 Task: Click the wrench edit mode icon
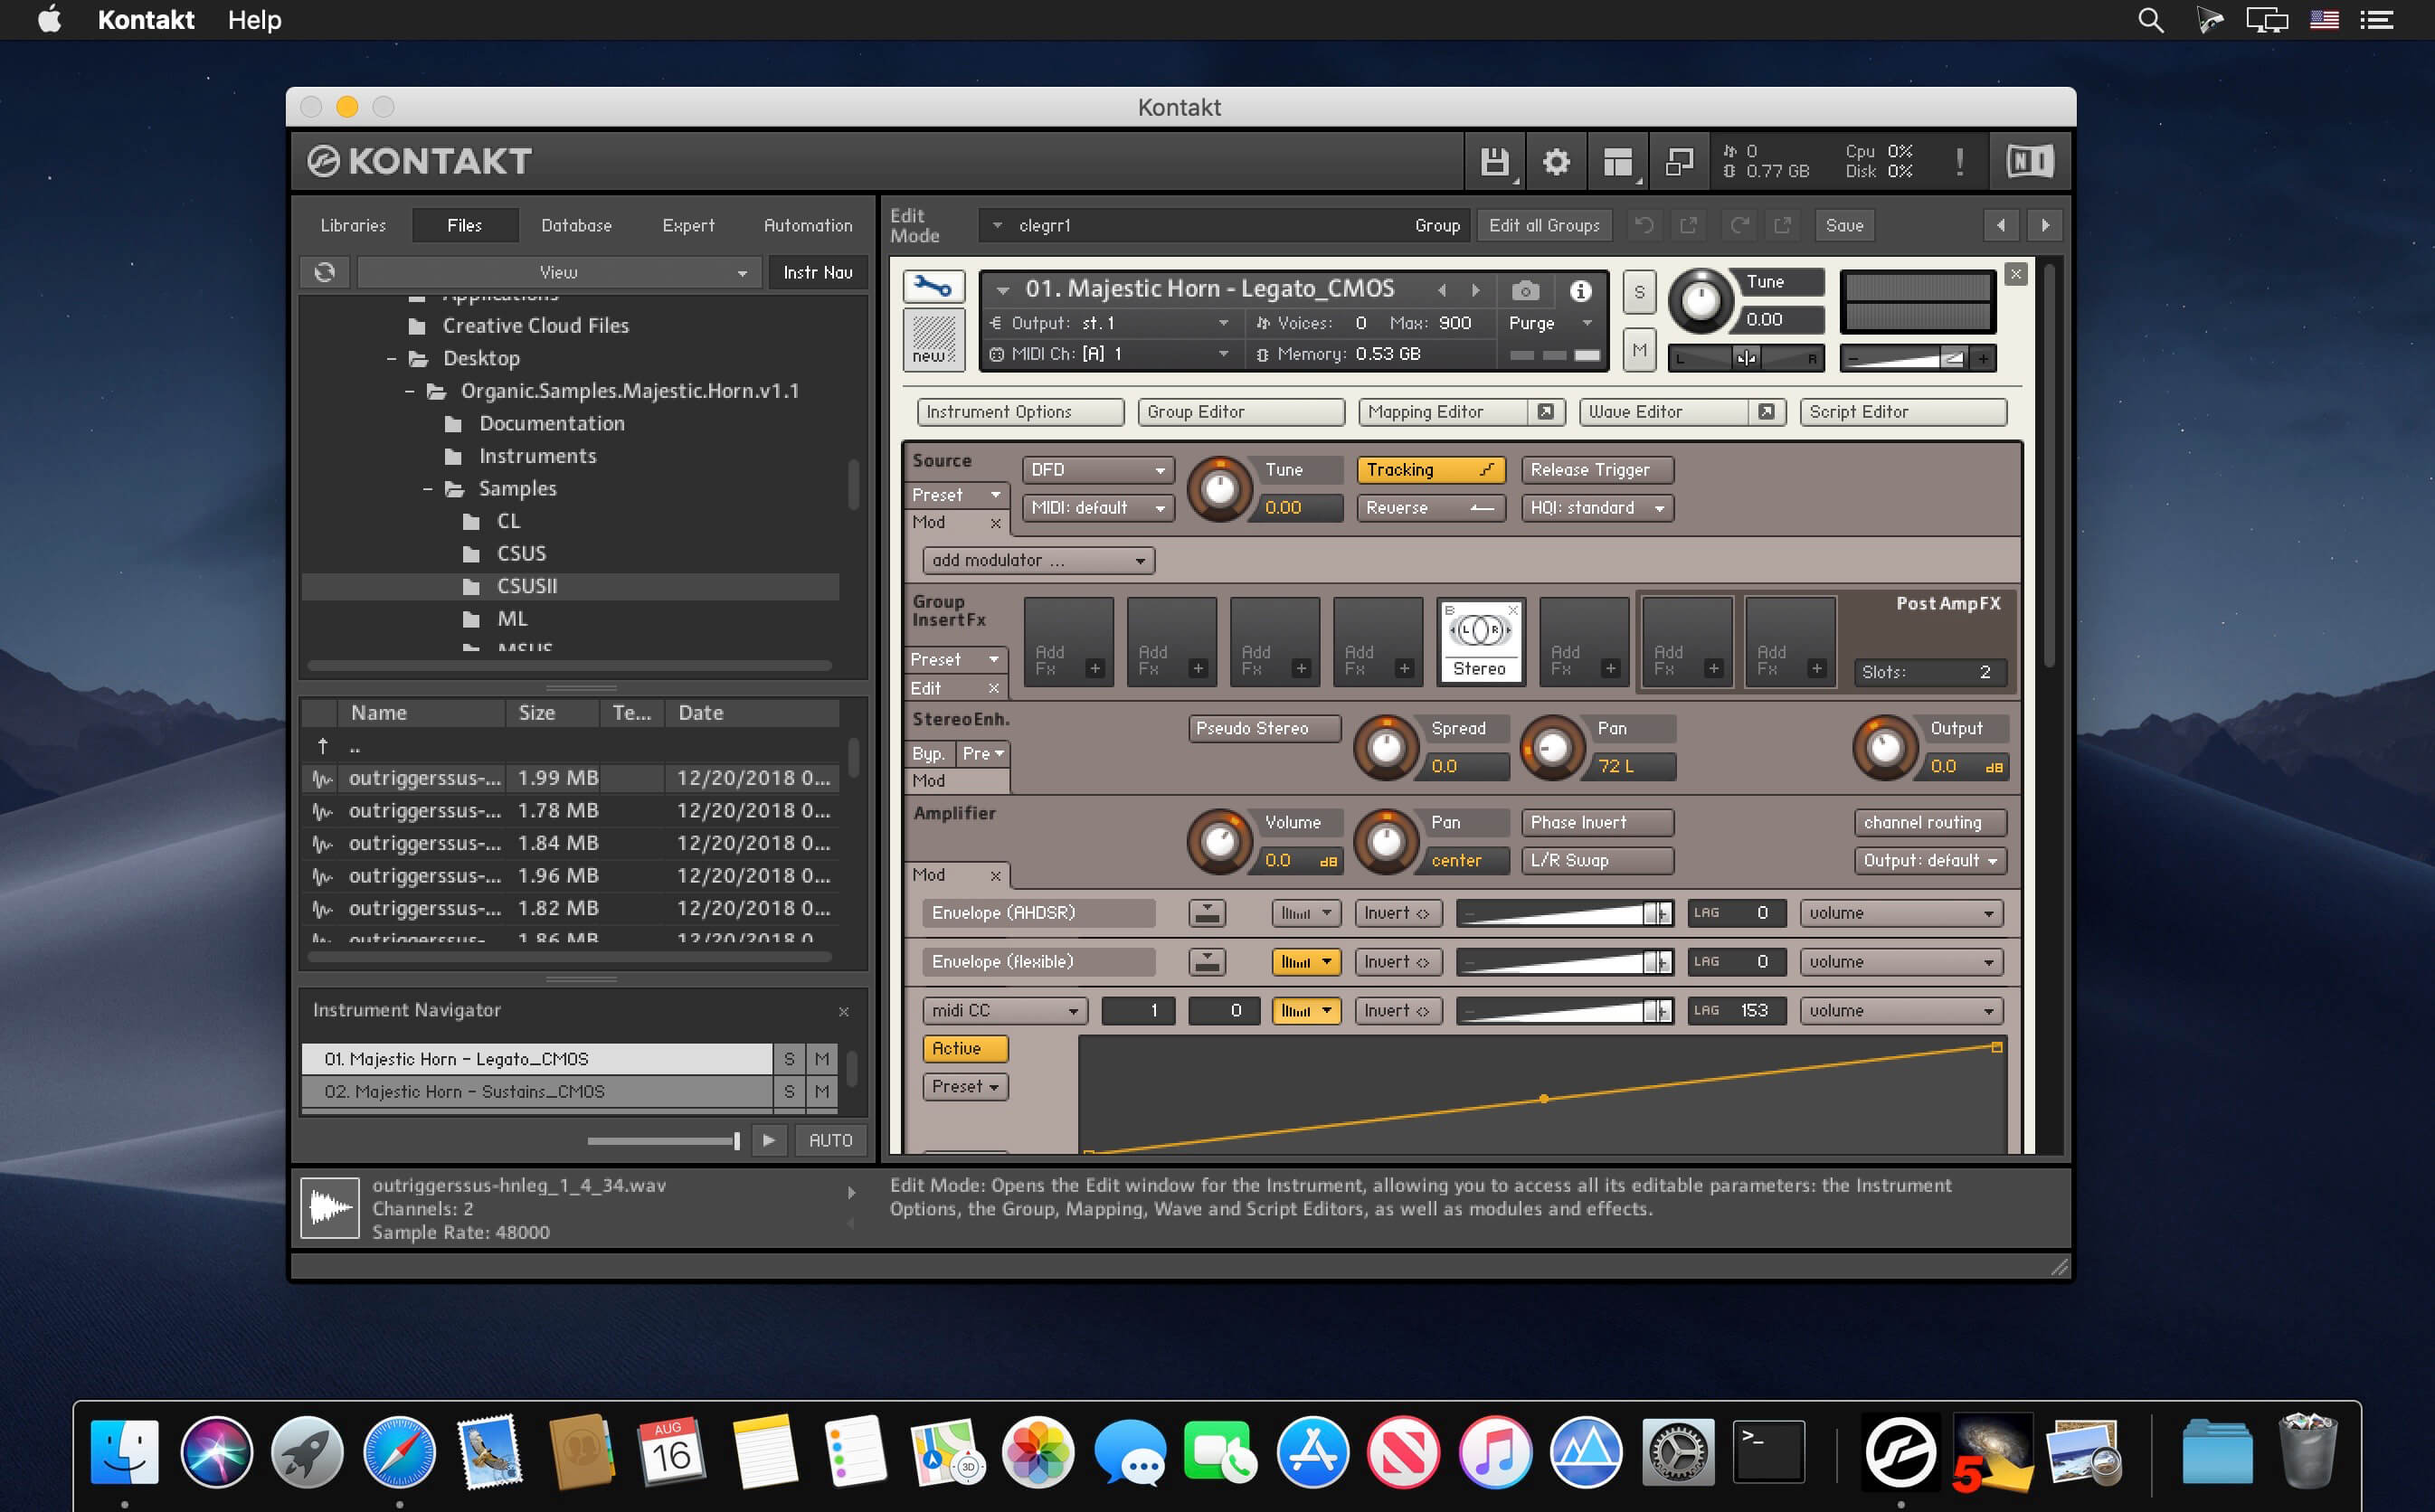pos(933,287)
